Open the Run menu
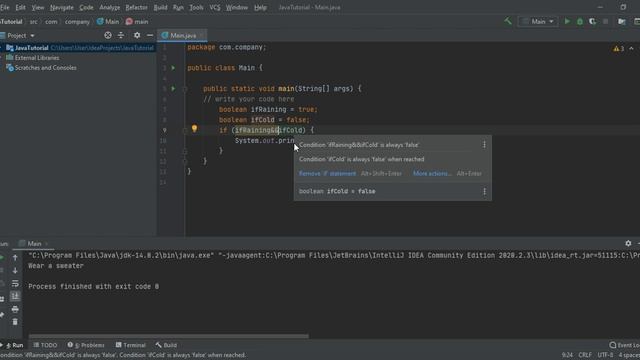 pyautogui.click(x=178, y=7)
